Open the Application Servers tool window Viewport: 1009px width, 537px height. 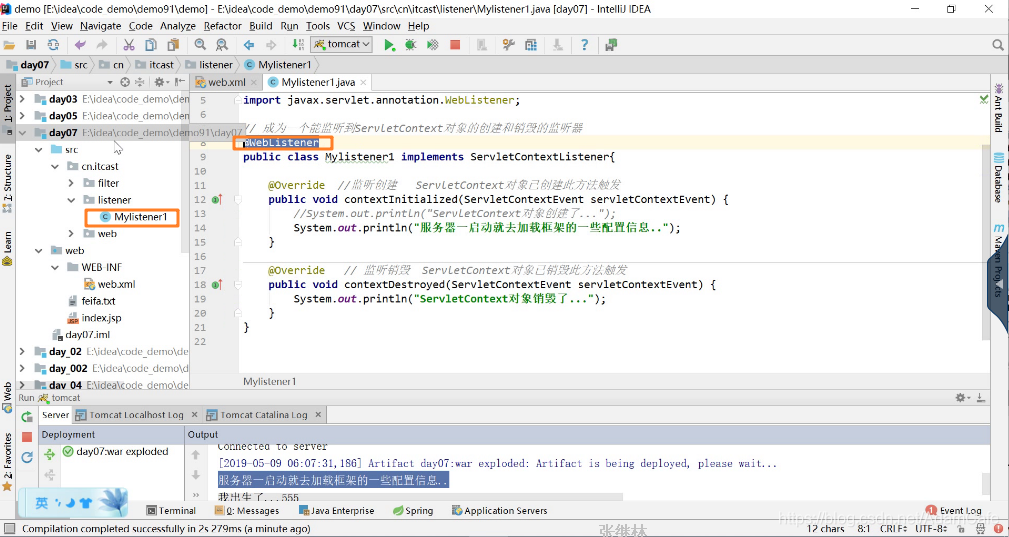499,511
